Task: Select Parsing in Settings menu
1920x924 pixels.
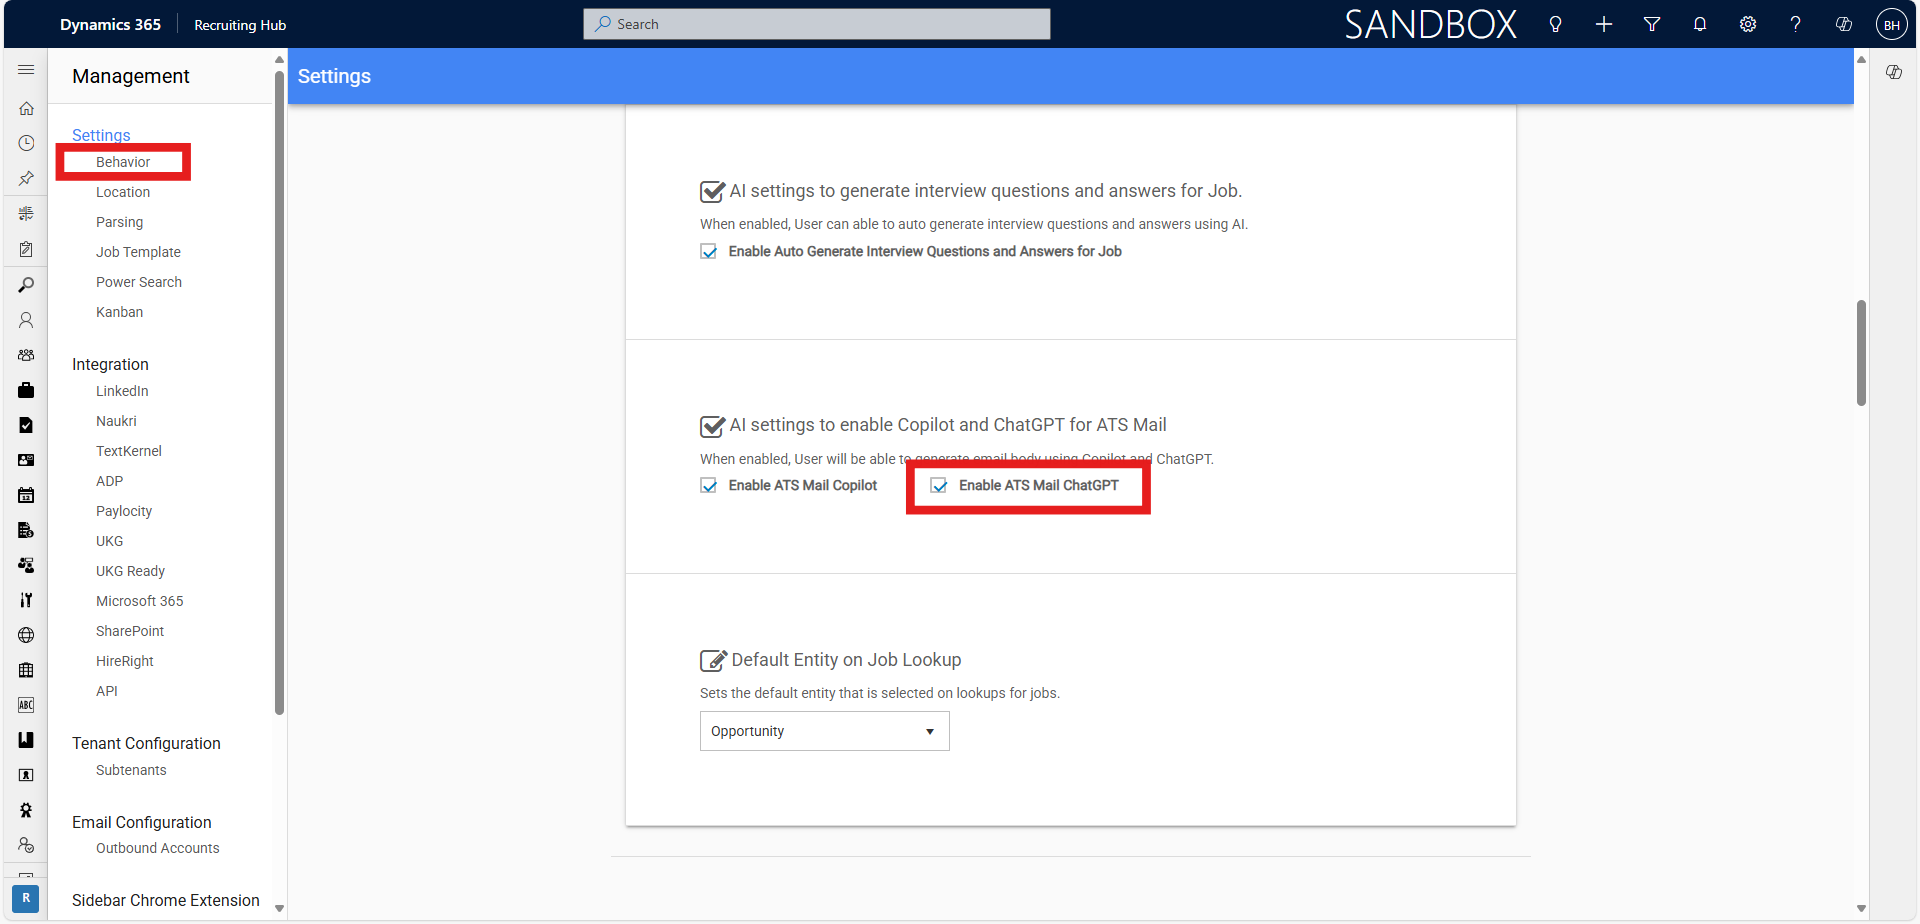Action: 120,222
